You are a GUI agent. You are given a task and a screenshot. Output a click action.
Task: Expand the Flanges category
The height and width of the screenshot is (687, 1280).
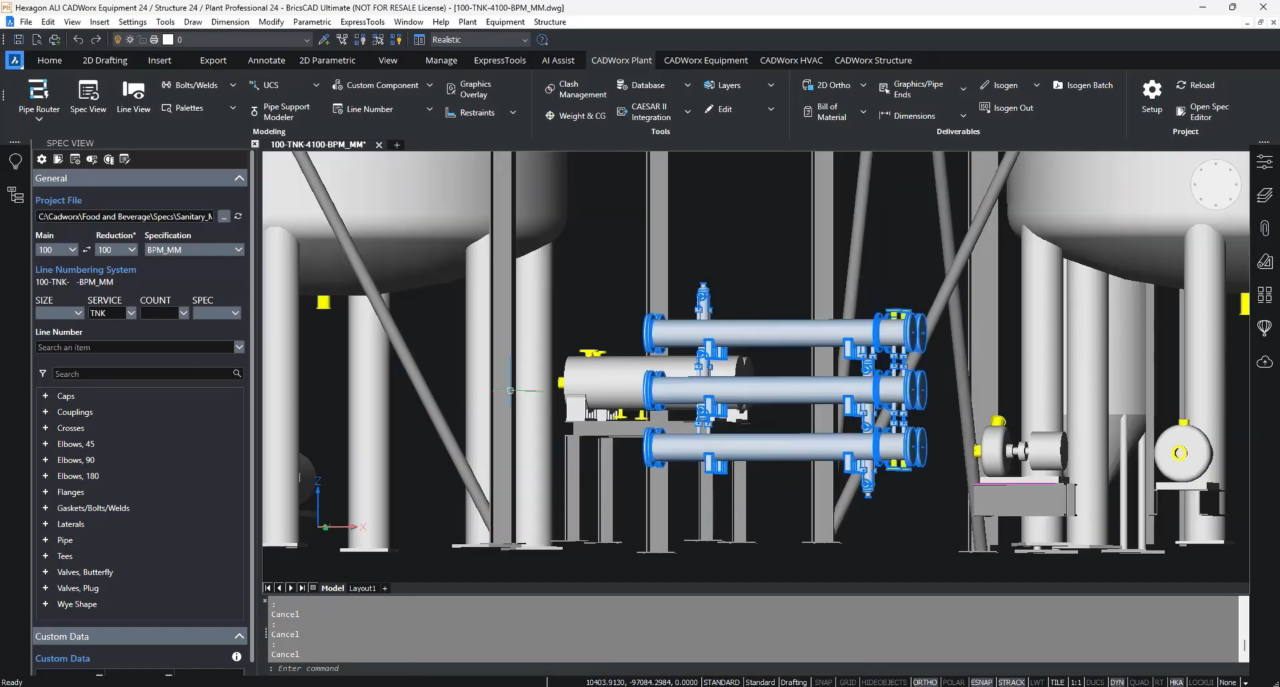tap(45, 492)
